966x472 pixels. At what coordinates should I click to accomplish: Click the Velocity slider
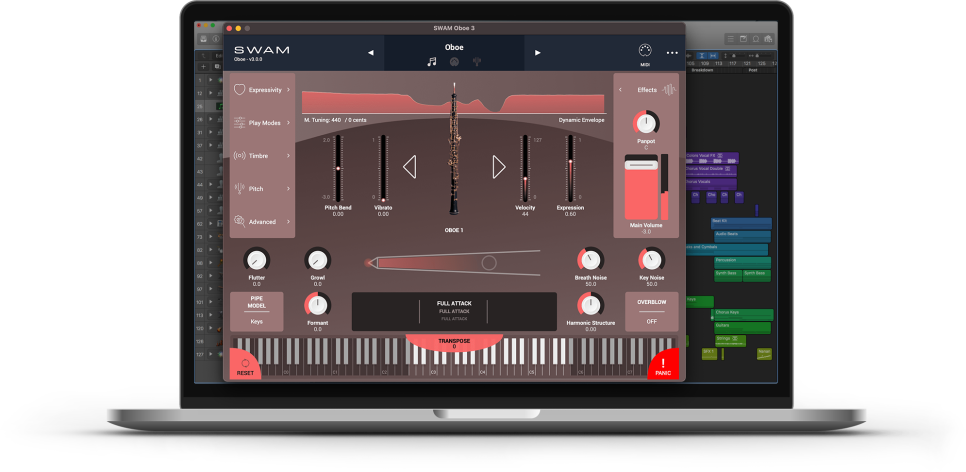tap(525, 168)
